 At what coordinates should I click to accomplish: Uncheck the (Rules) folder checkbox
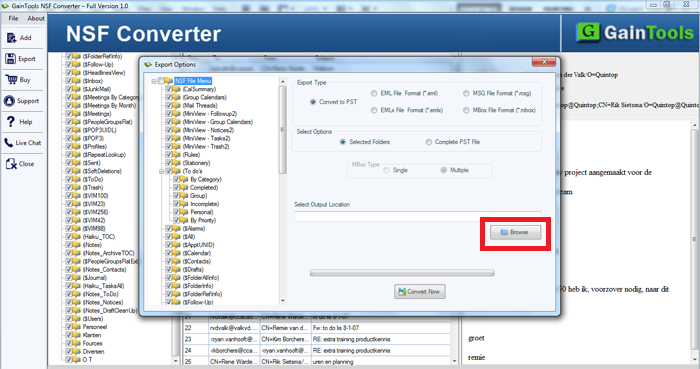[169, 155]
